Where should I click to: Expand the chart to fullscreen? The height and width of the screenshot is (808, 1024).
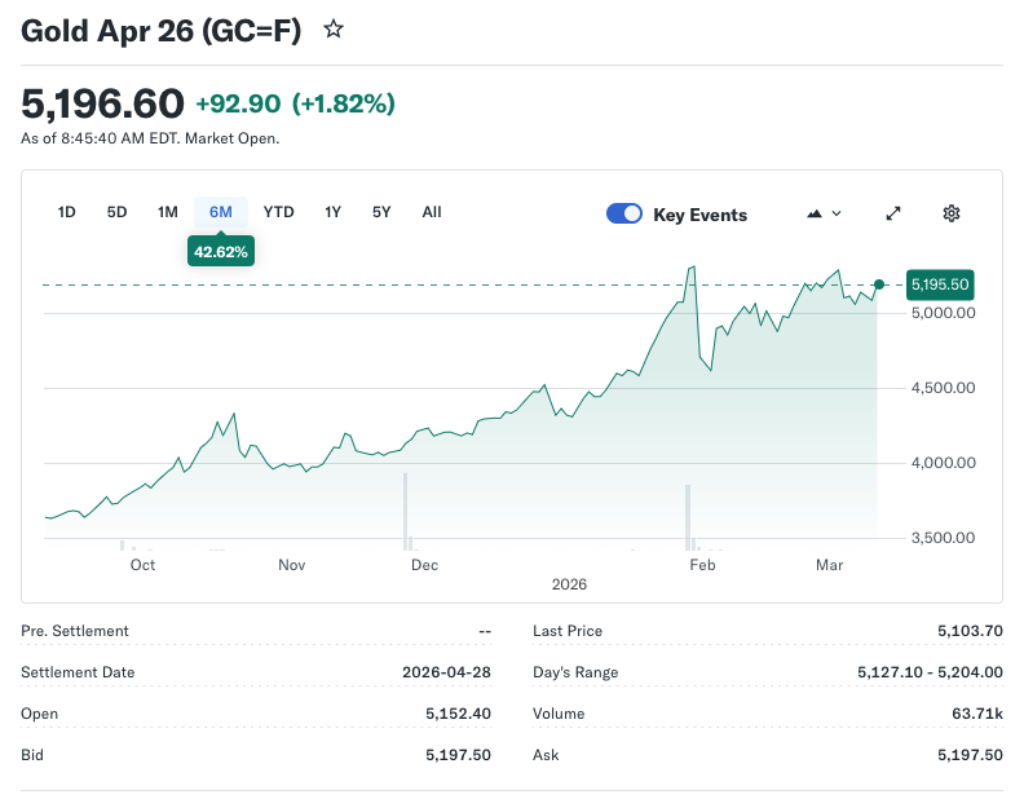[892, 213]
